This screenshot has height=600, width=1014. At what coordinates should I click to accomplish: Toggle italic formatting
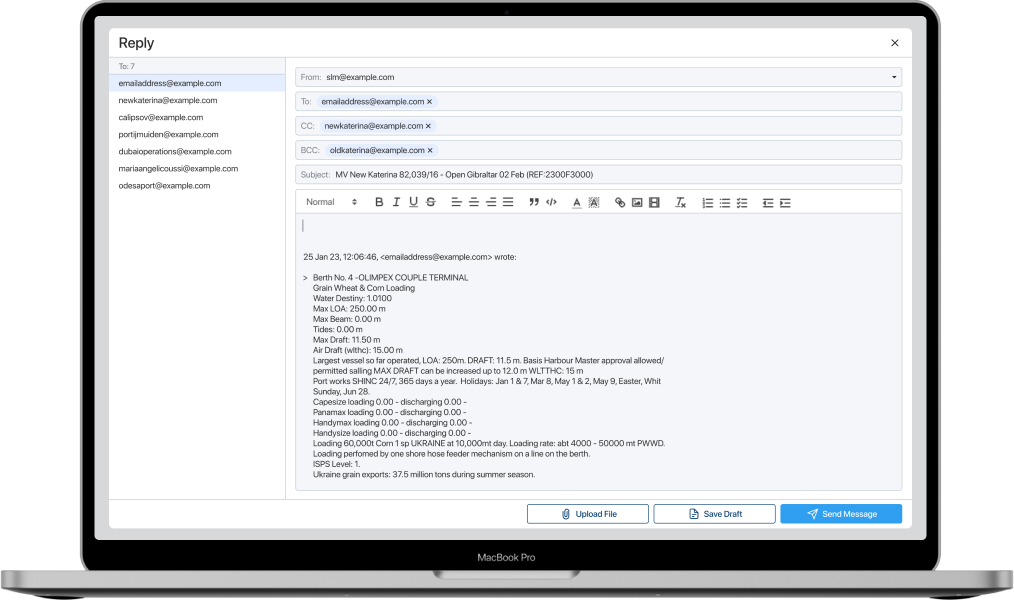click(396, 202)
